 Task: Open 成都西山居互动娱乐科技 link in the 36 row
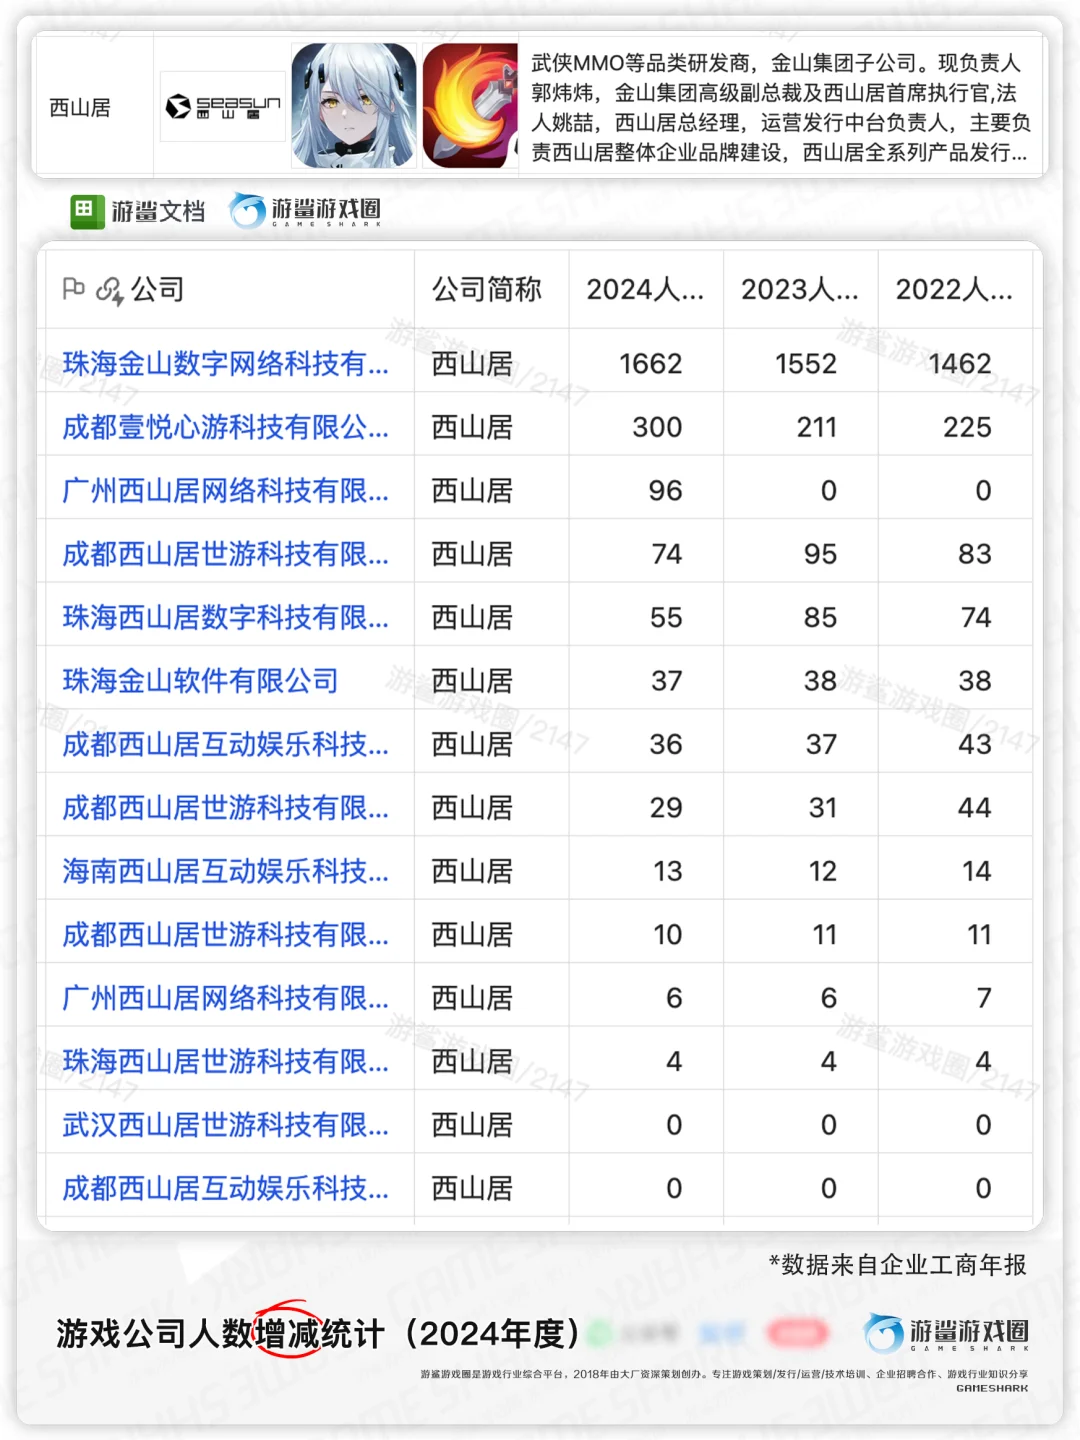pos(225,744)
